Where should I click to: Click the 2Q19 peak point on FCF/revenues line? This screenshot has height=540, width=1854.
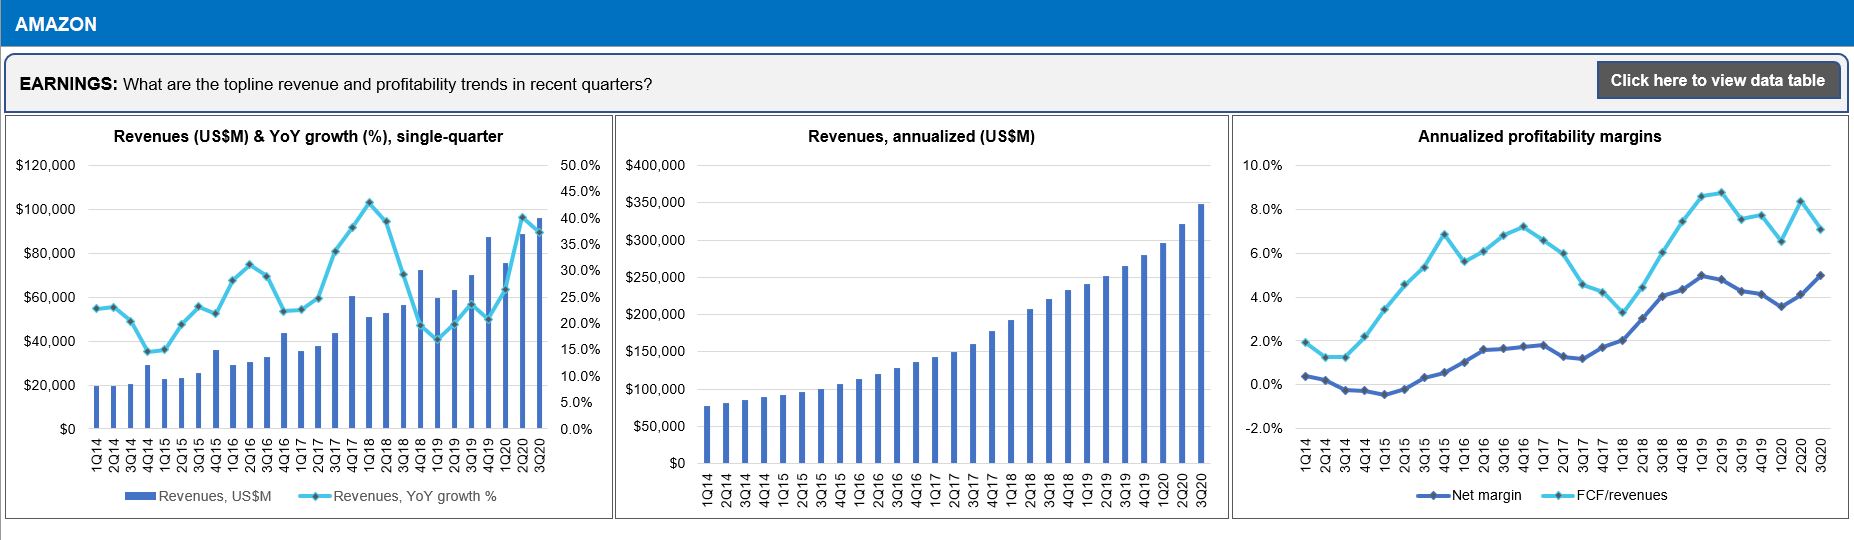(x=1721, y=193)
